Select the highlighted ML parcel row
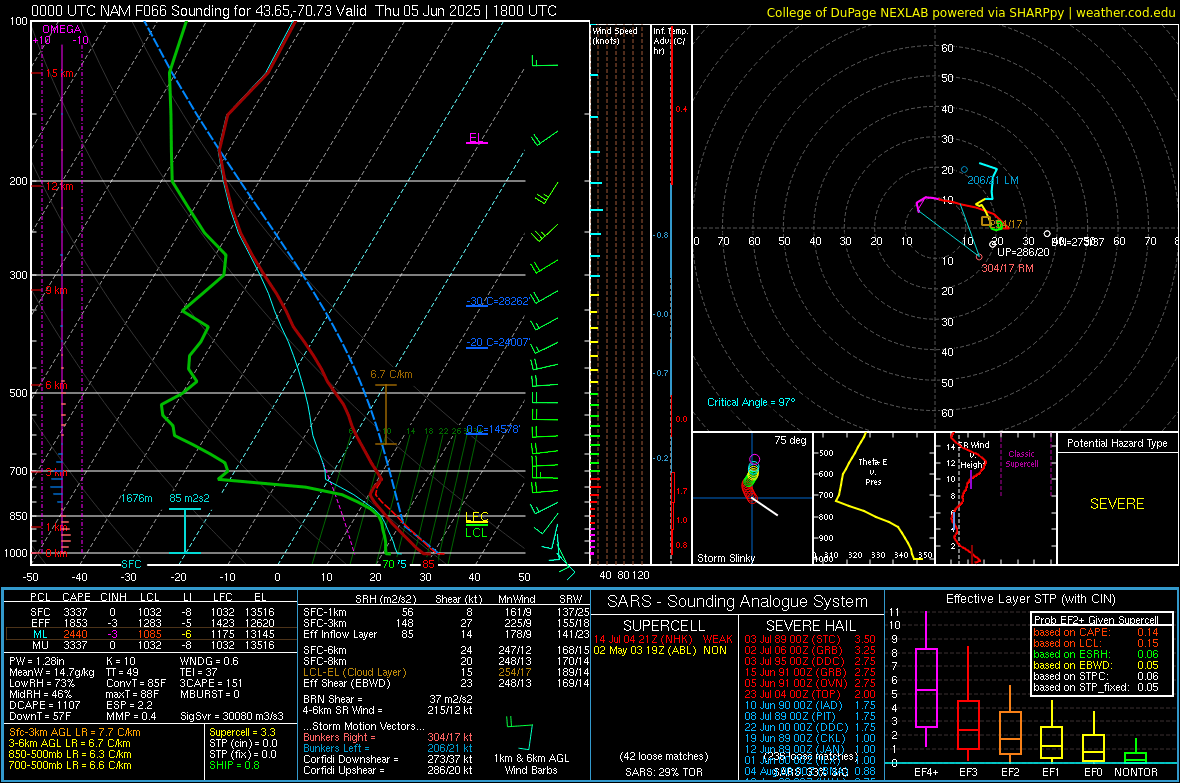Image resolution: width=1180 pixels, height=783 pixels. [152, 634]
